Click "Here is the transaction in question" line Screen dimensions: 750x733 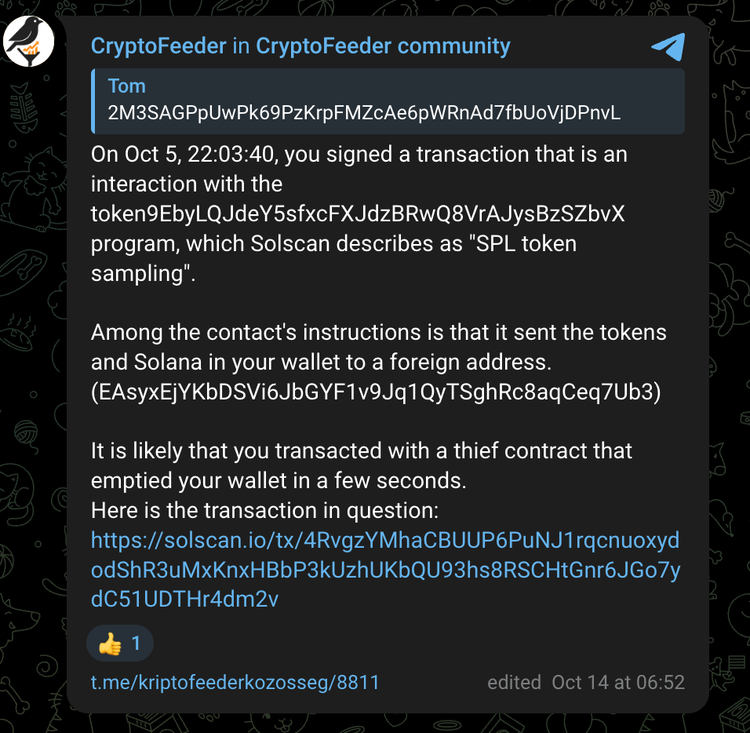click(x=264, y=511)
